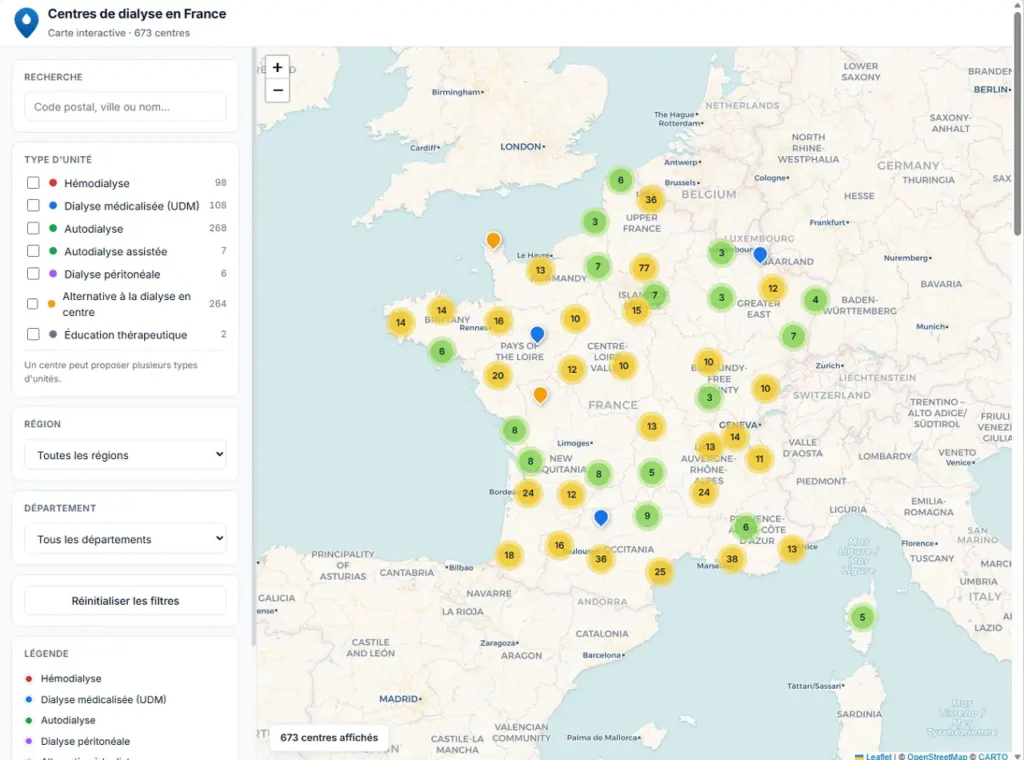Open the cluster showing 36 near Upper France

pos(651,200)
